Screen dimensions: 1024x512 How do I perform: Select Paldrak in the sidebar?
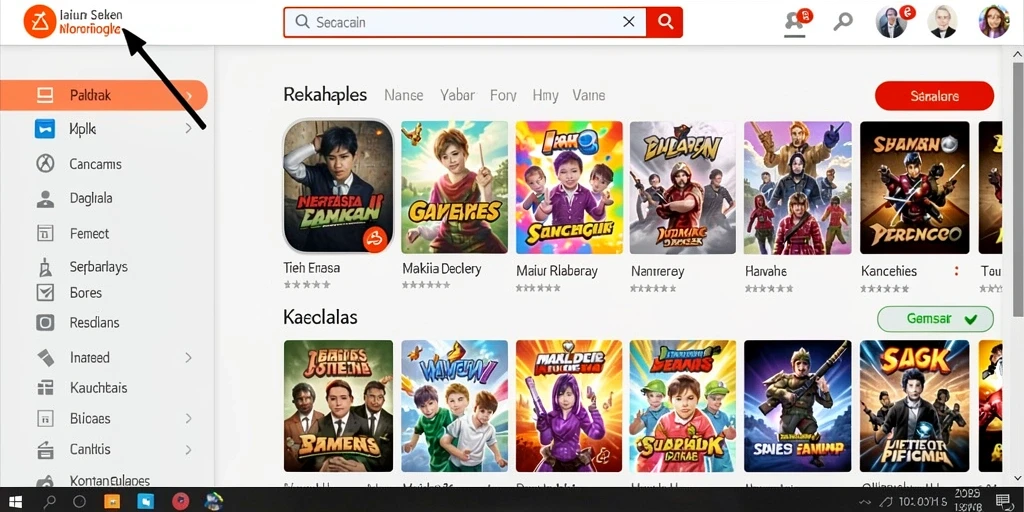click(104, 95)
